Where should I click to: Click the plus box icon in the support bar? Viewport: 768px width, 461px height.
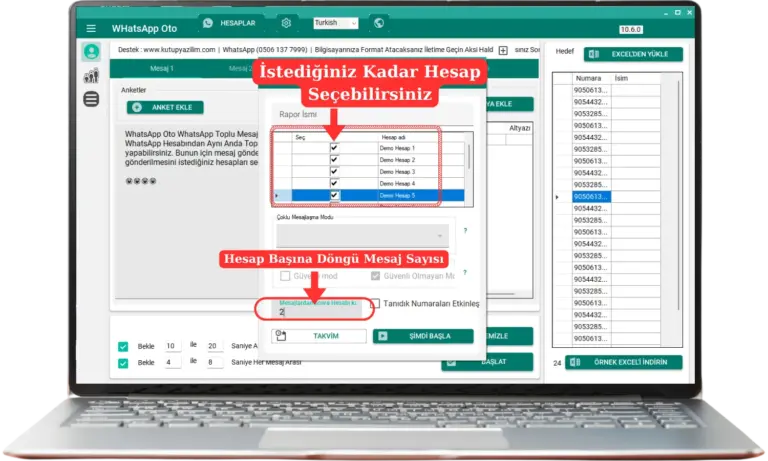503,50
